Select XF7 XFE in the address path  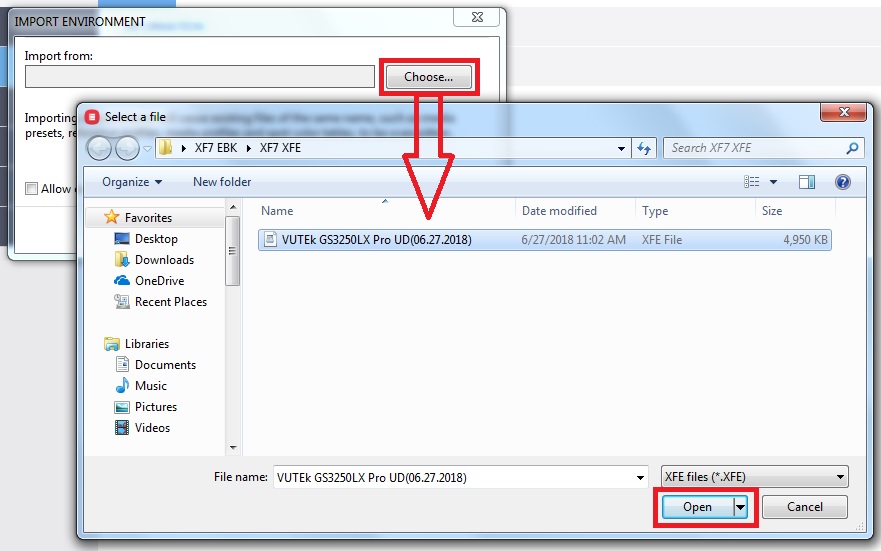pyautogui.click(x=280, y=148)
